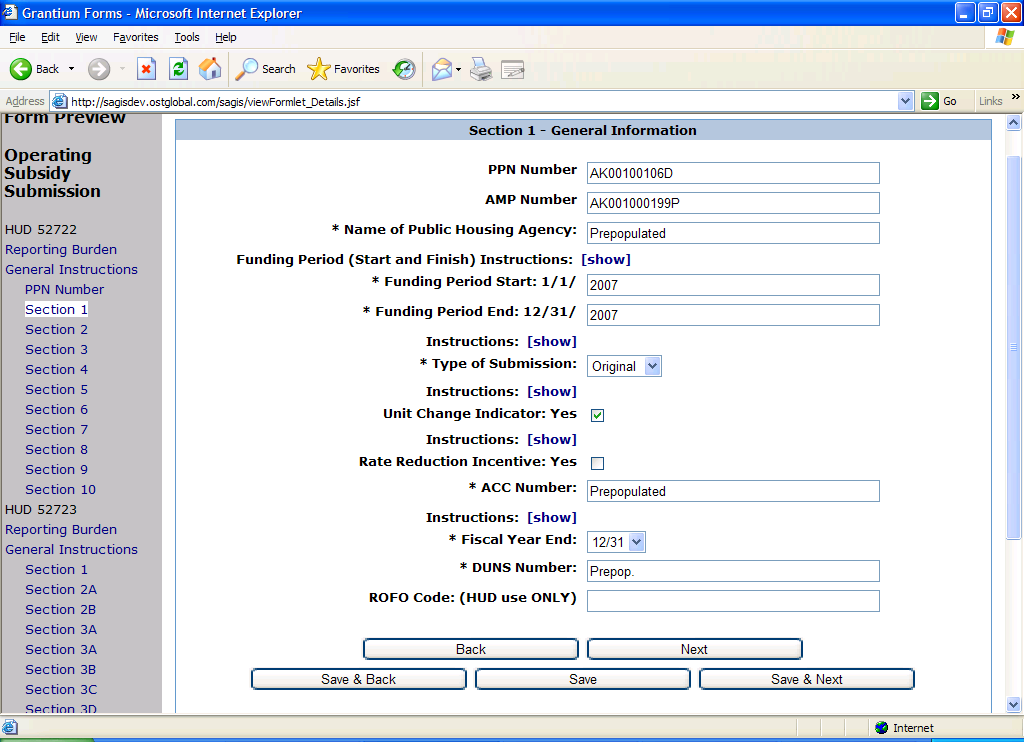This screenshot has height=742, width=1024.
Task: Go to the browser Home icon
Action: tap(210, 69)
